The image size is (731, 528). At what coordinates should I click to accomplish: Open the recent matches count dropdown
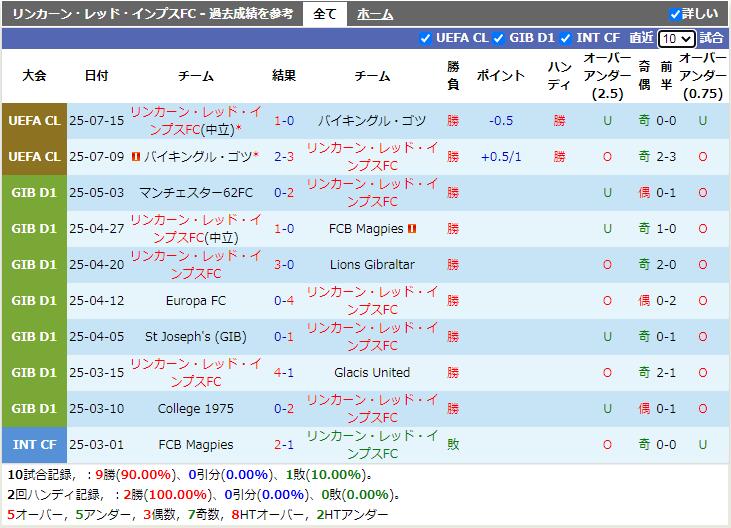pyautogui.click(x=676, y=39)
